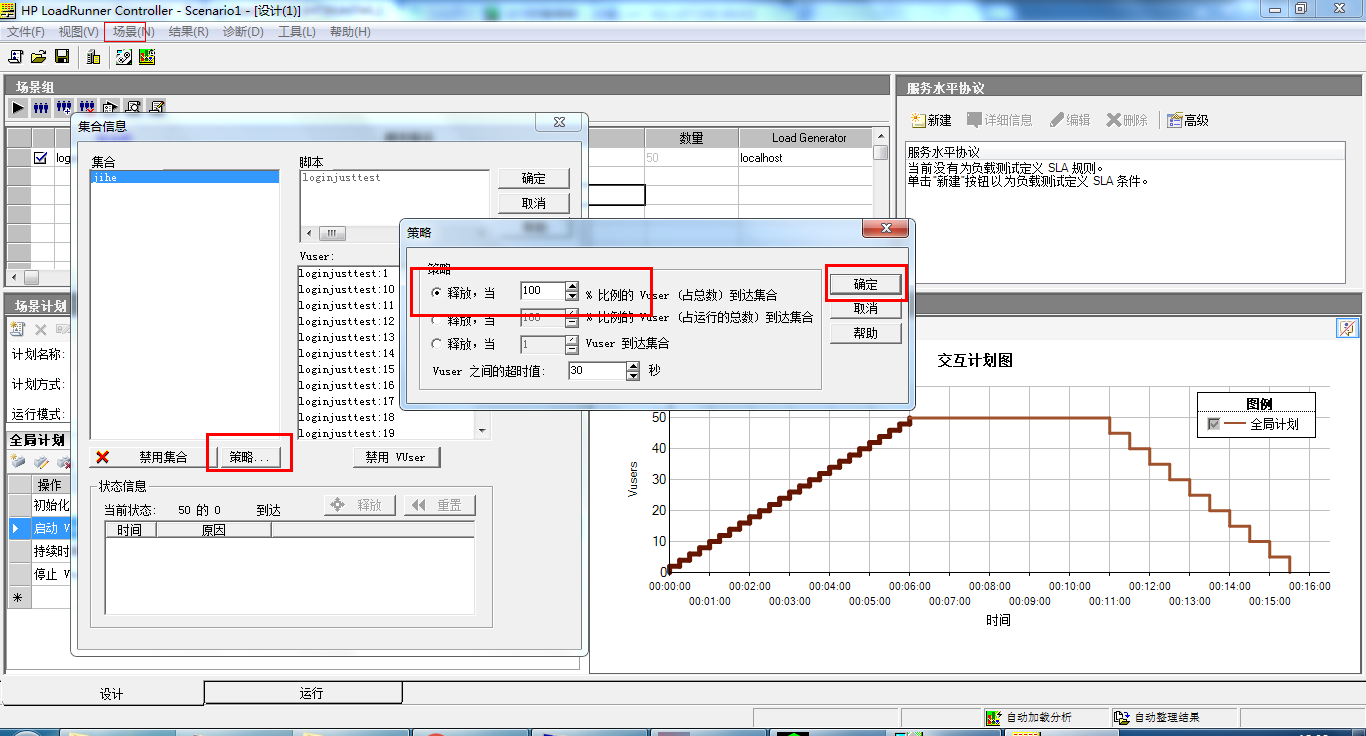This screenshot has height=736, width=1366.
Task: Click the percentage input field showing 100
Action: (542, 291)
